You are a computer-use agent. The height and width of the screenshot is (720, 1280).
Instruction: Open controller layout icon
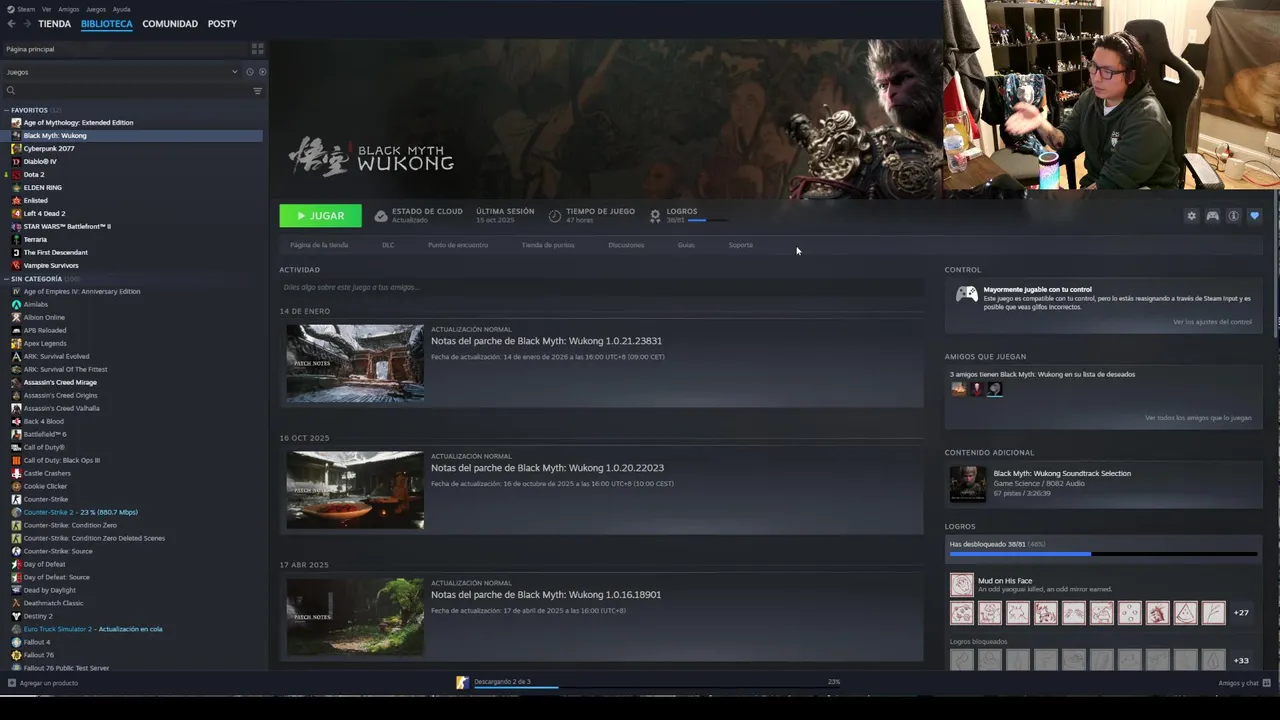1212,216
